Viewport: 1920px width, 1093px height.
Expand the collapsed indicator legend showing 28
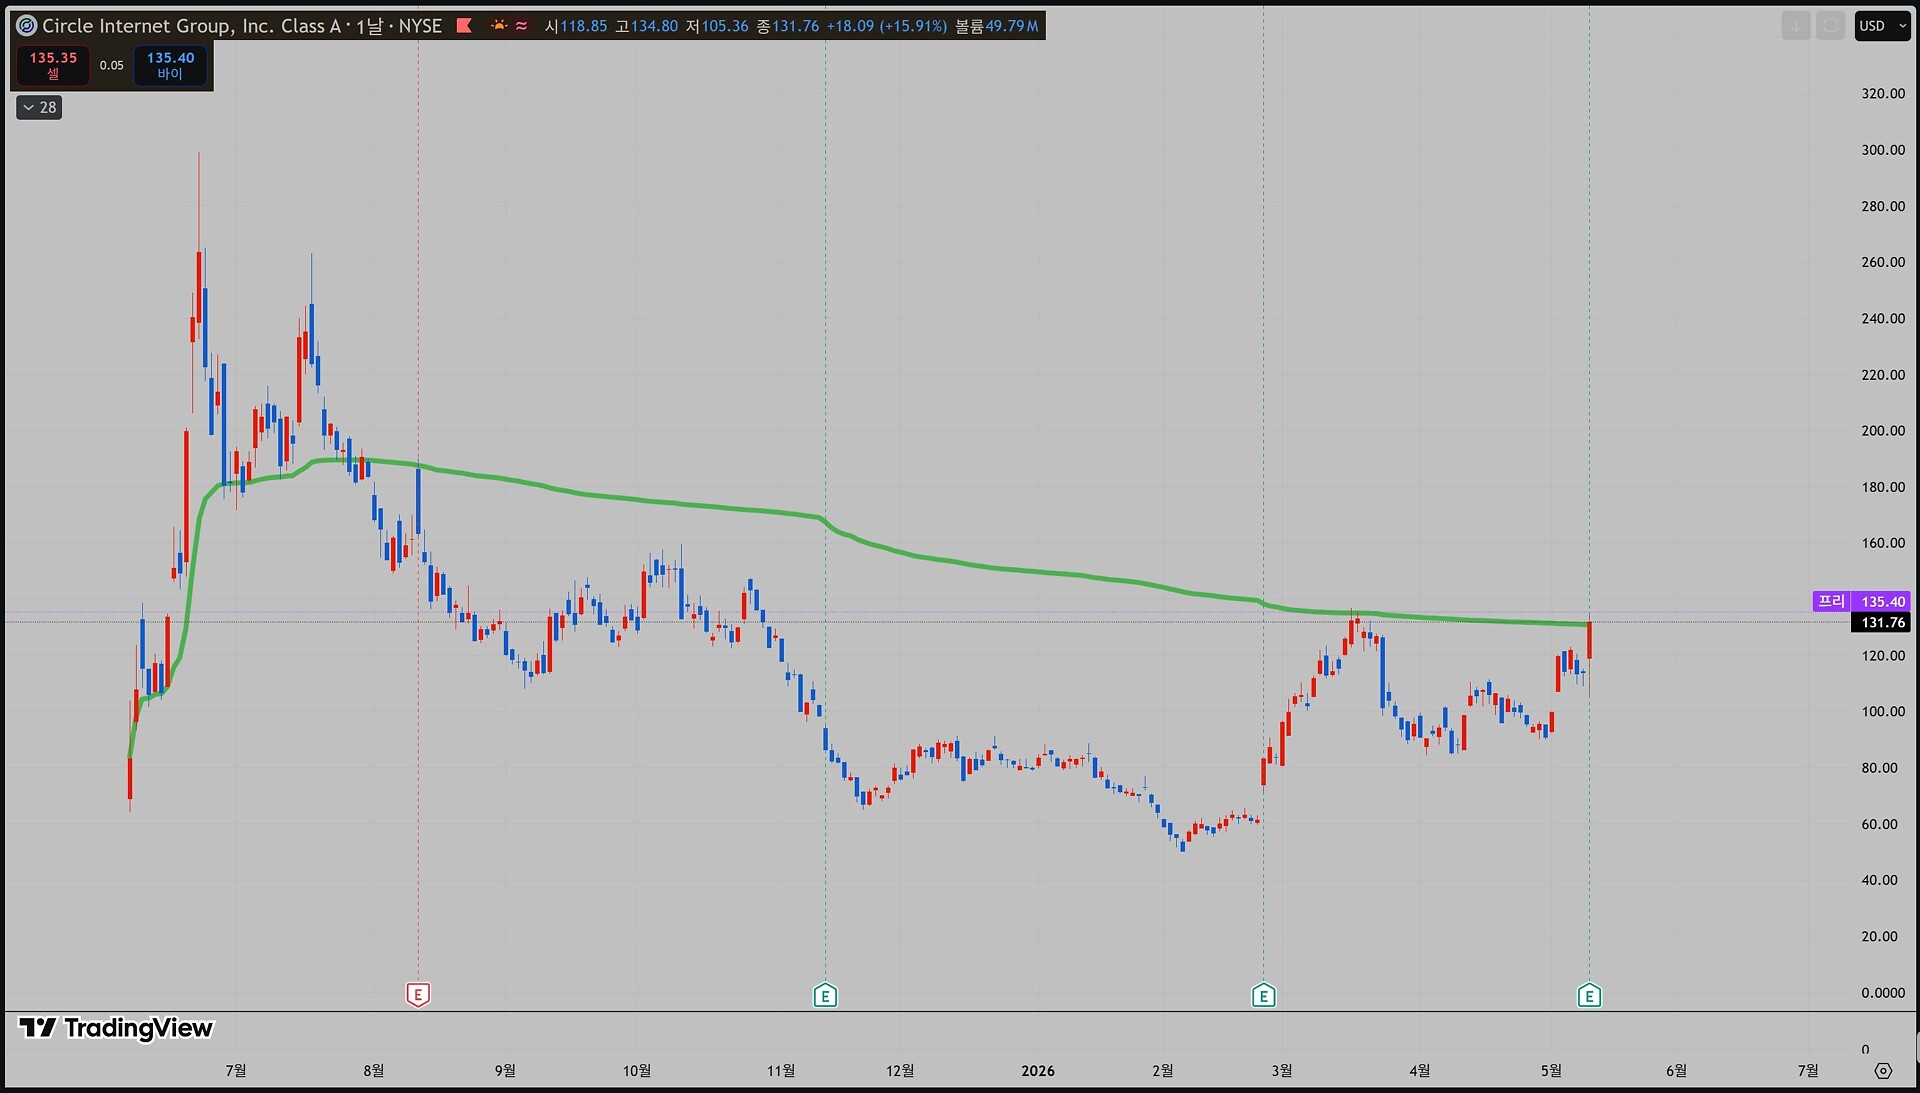coord(39,107)
